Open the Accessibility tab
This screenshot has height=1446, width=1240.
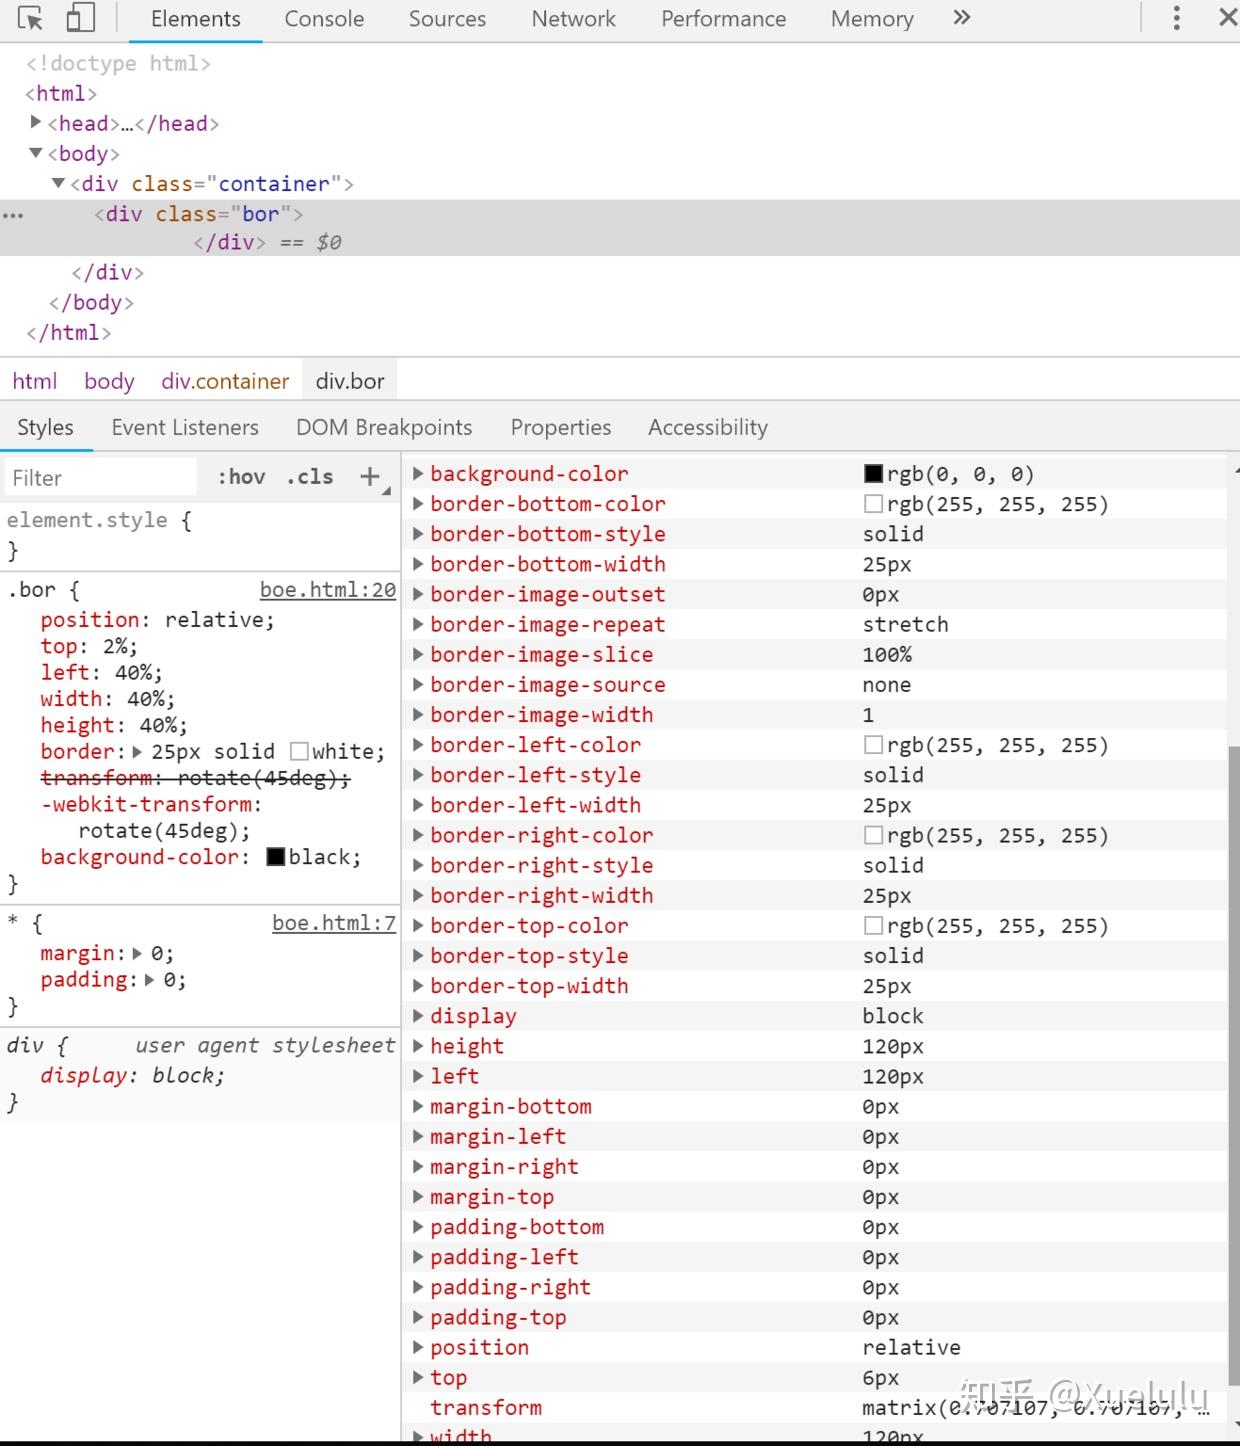pos(706,427)
